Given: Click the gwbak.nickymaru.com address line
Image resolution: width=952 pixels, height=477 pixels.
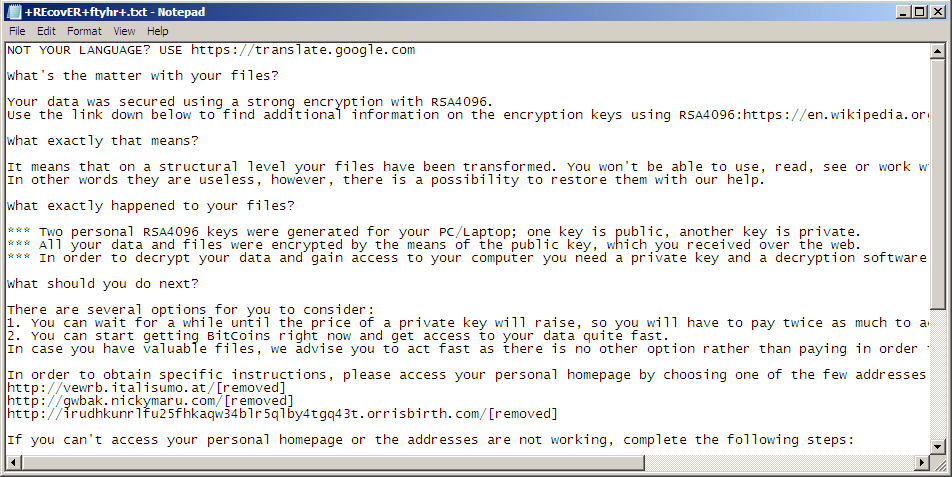Looking at the screenshot, I should click(128, 400).
